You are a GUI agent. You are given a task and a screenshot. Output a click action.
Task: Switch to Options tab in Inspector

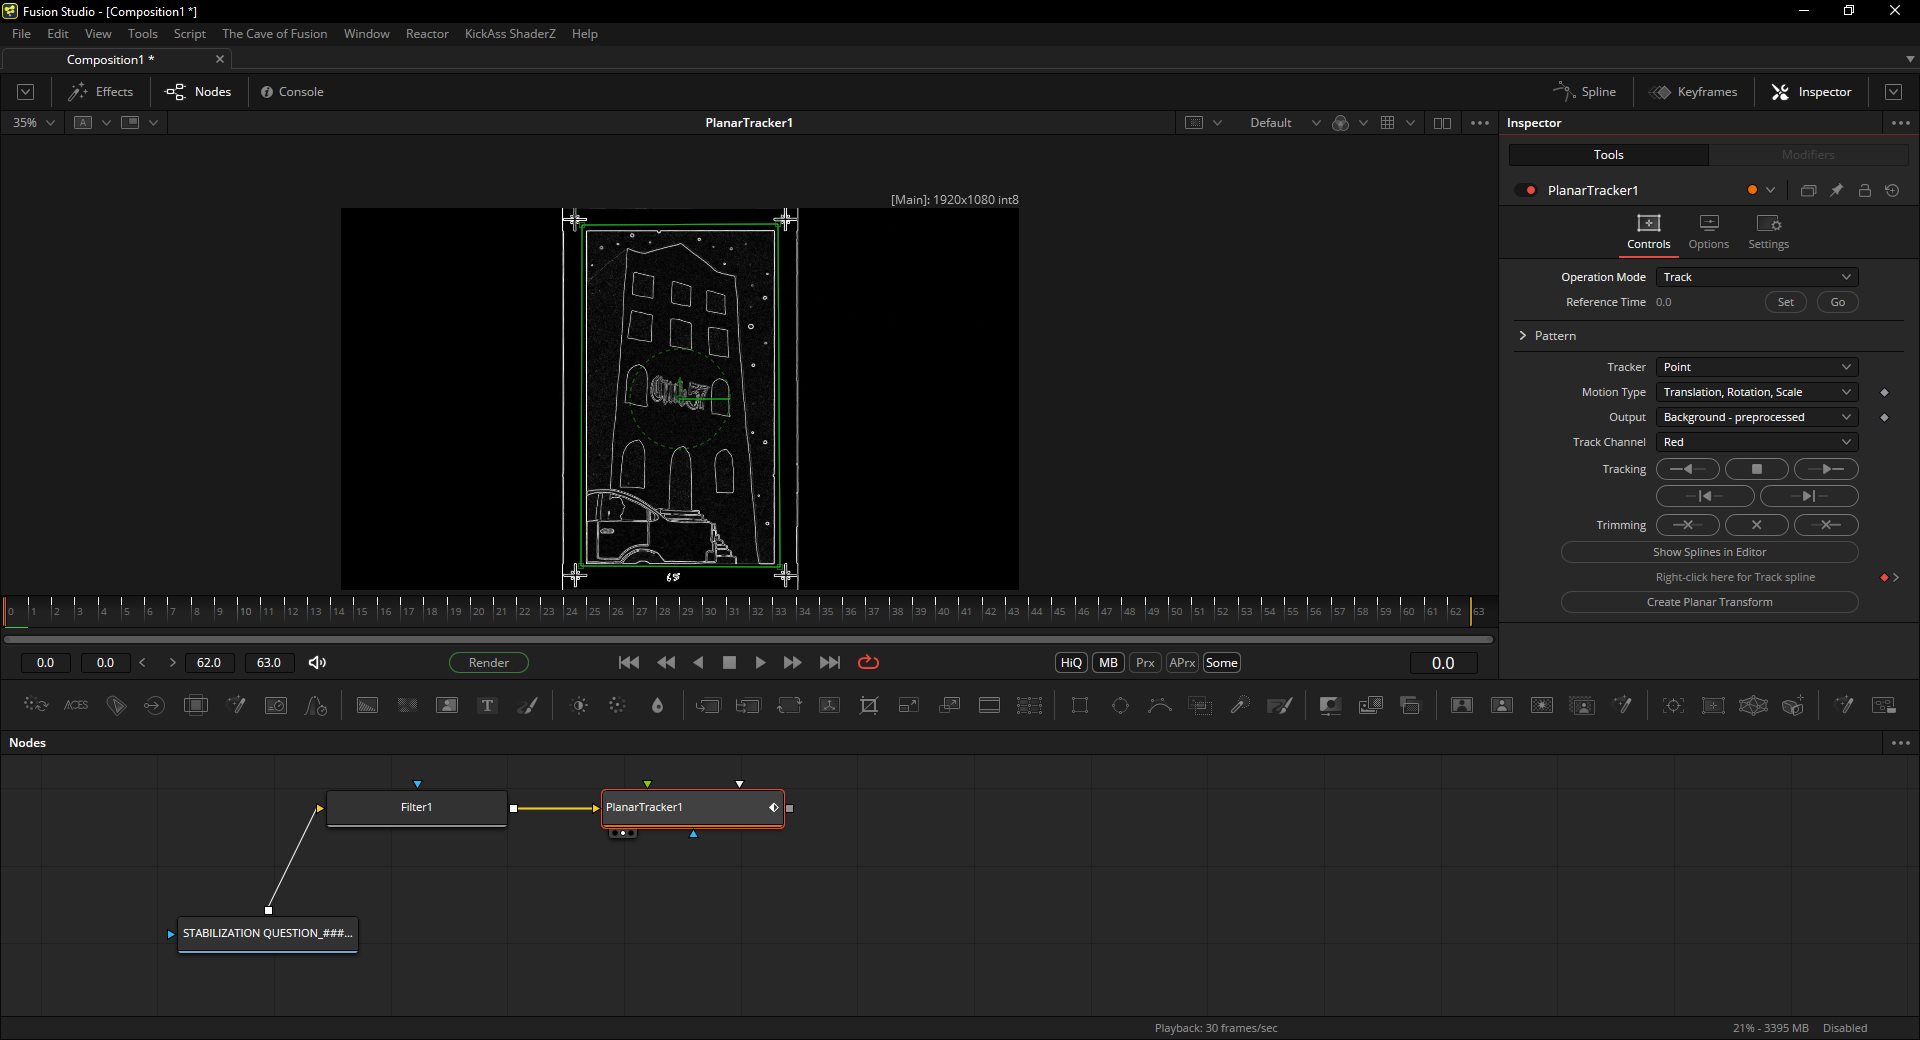coord(1708,232)
